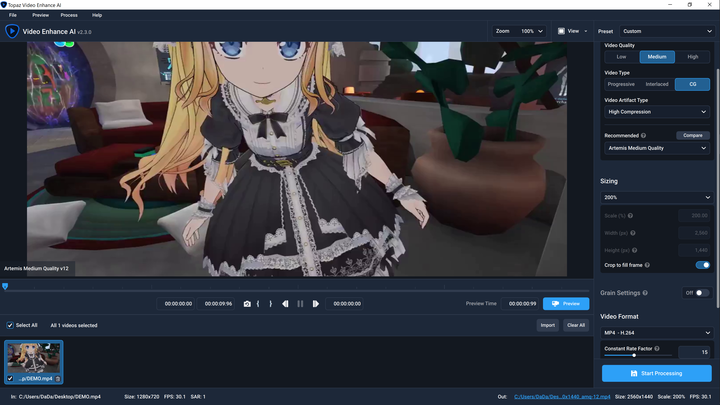The height and width of the screenshot is (405, 720).
Task: Open the Preset Custom dropdown
Action: coord(667,31)
